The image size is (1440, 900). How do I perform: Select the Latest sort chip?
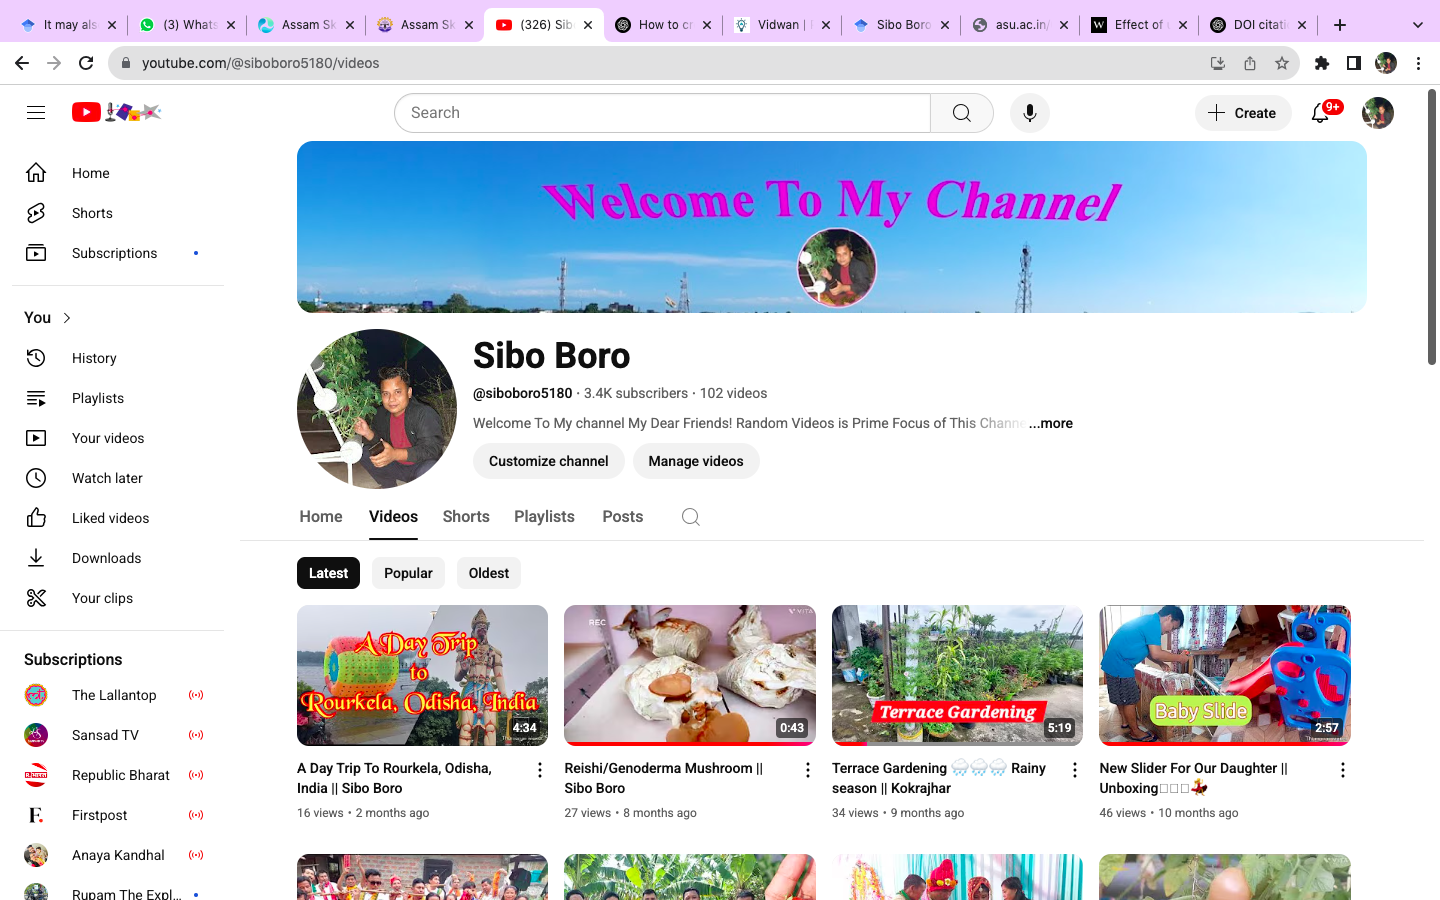[x=328, y=573]
